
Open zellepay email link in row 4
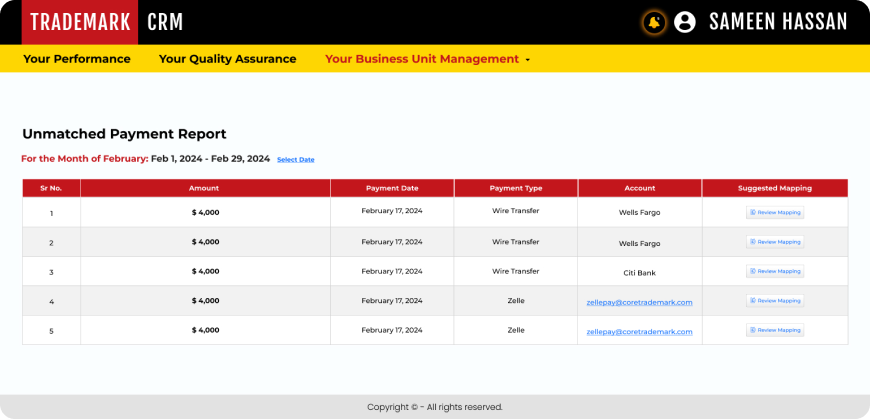click(x=639, y=302)
